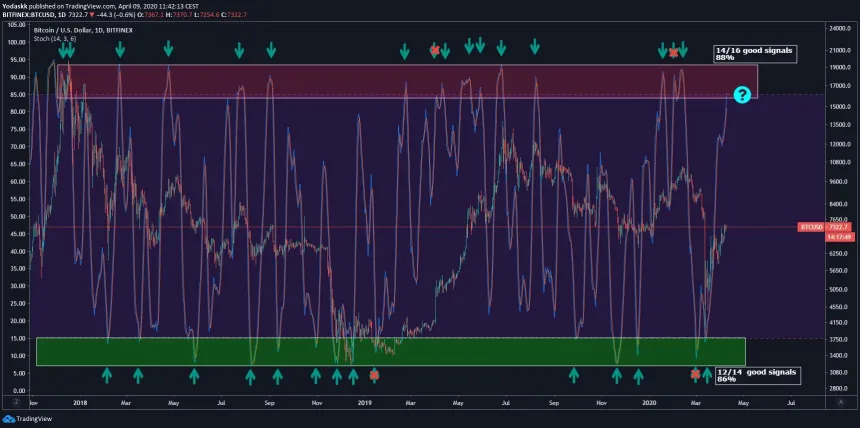Click the 2800.0 price axis label
The width and height of the screenshot is (860, 428).
click(840, 388)
